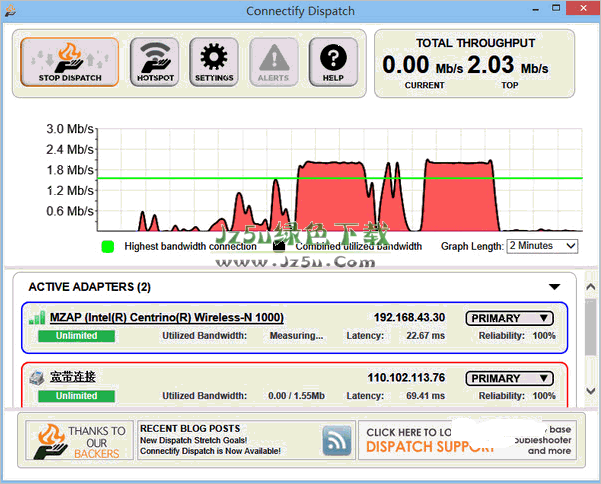Click the green Highest bandwidth legend swatch
Image resolution: width=601 pixels, height=484 pixels.
point(108,247)
